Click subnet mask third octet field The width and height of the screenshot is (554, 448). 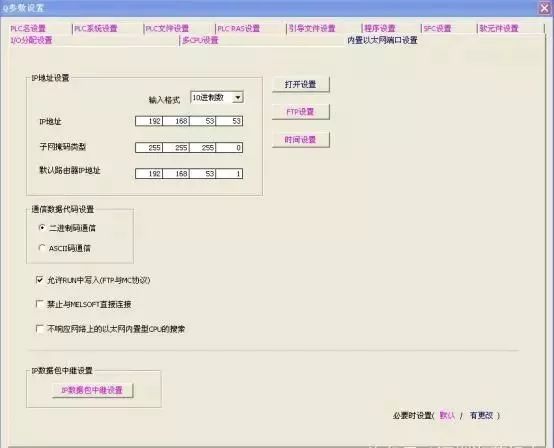[202, 148]
